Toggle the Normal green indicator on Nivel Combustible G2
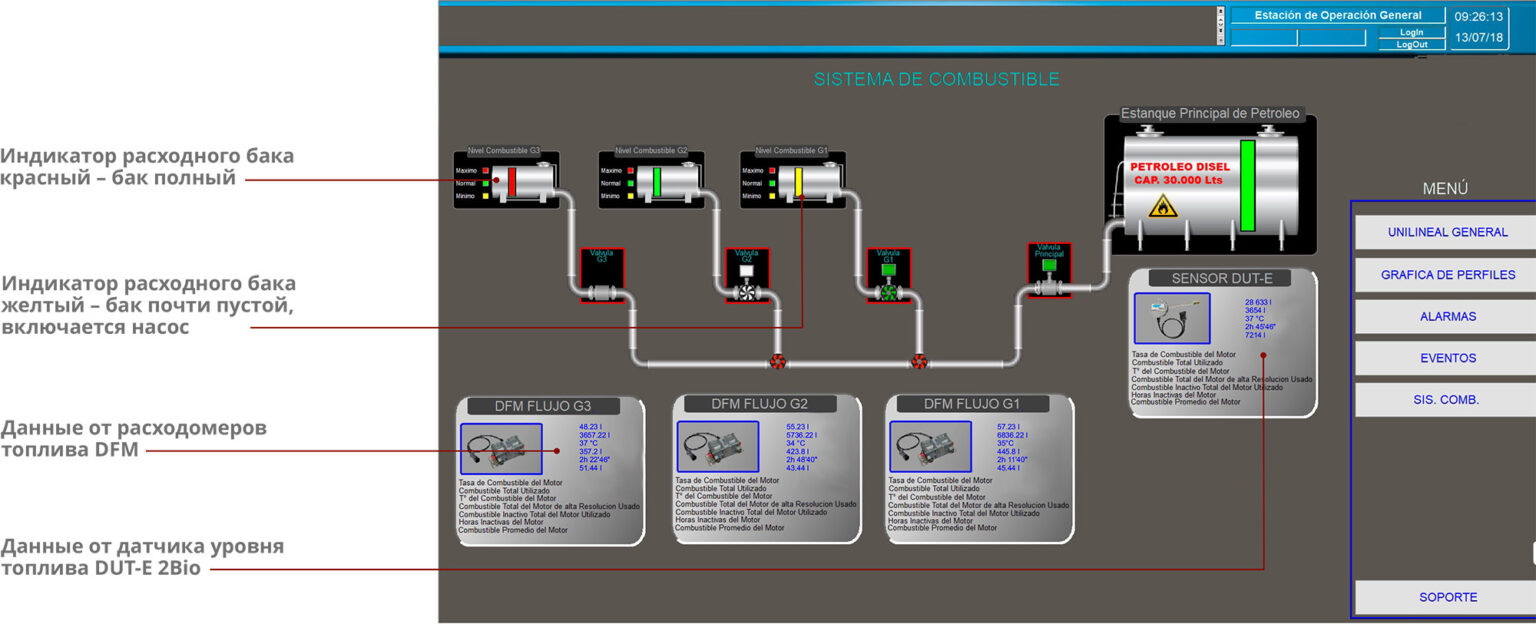1536x624 pixels. click(631, 184)
